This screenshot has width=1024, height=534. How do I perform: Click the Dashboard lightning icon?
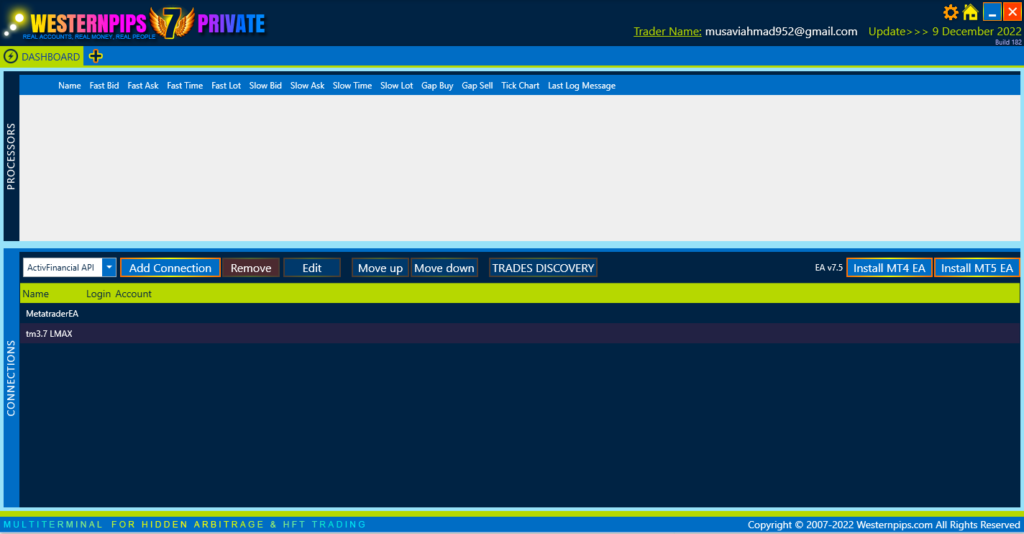point(10,56)
